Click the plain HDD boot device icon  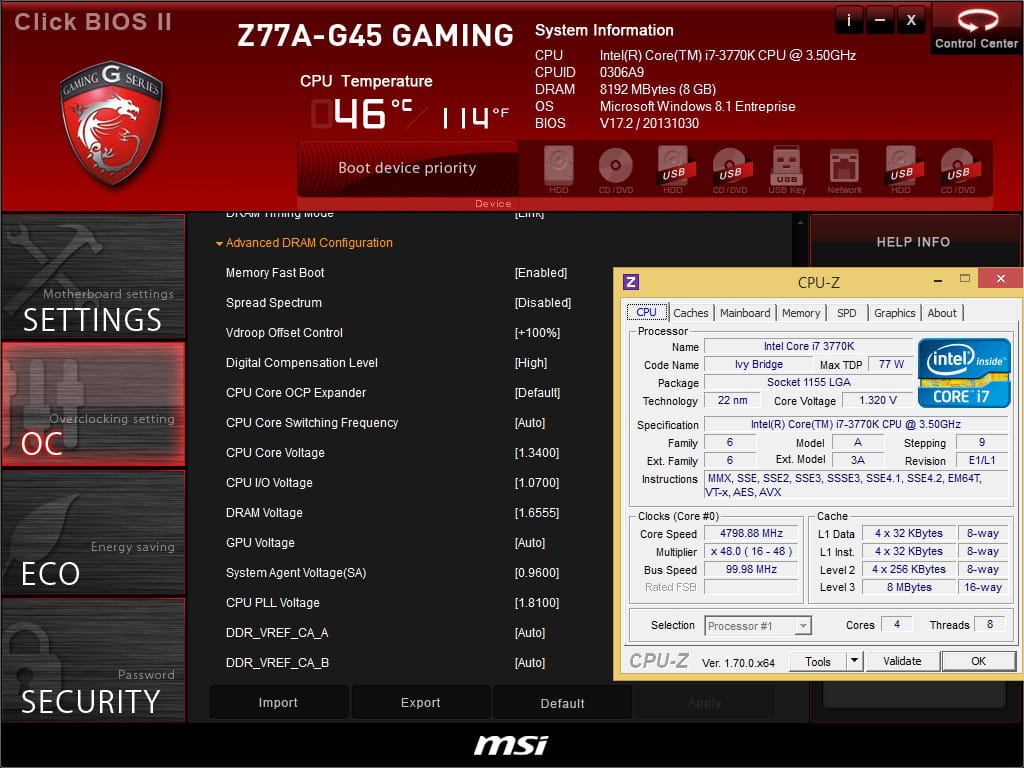tap(558, 170)
